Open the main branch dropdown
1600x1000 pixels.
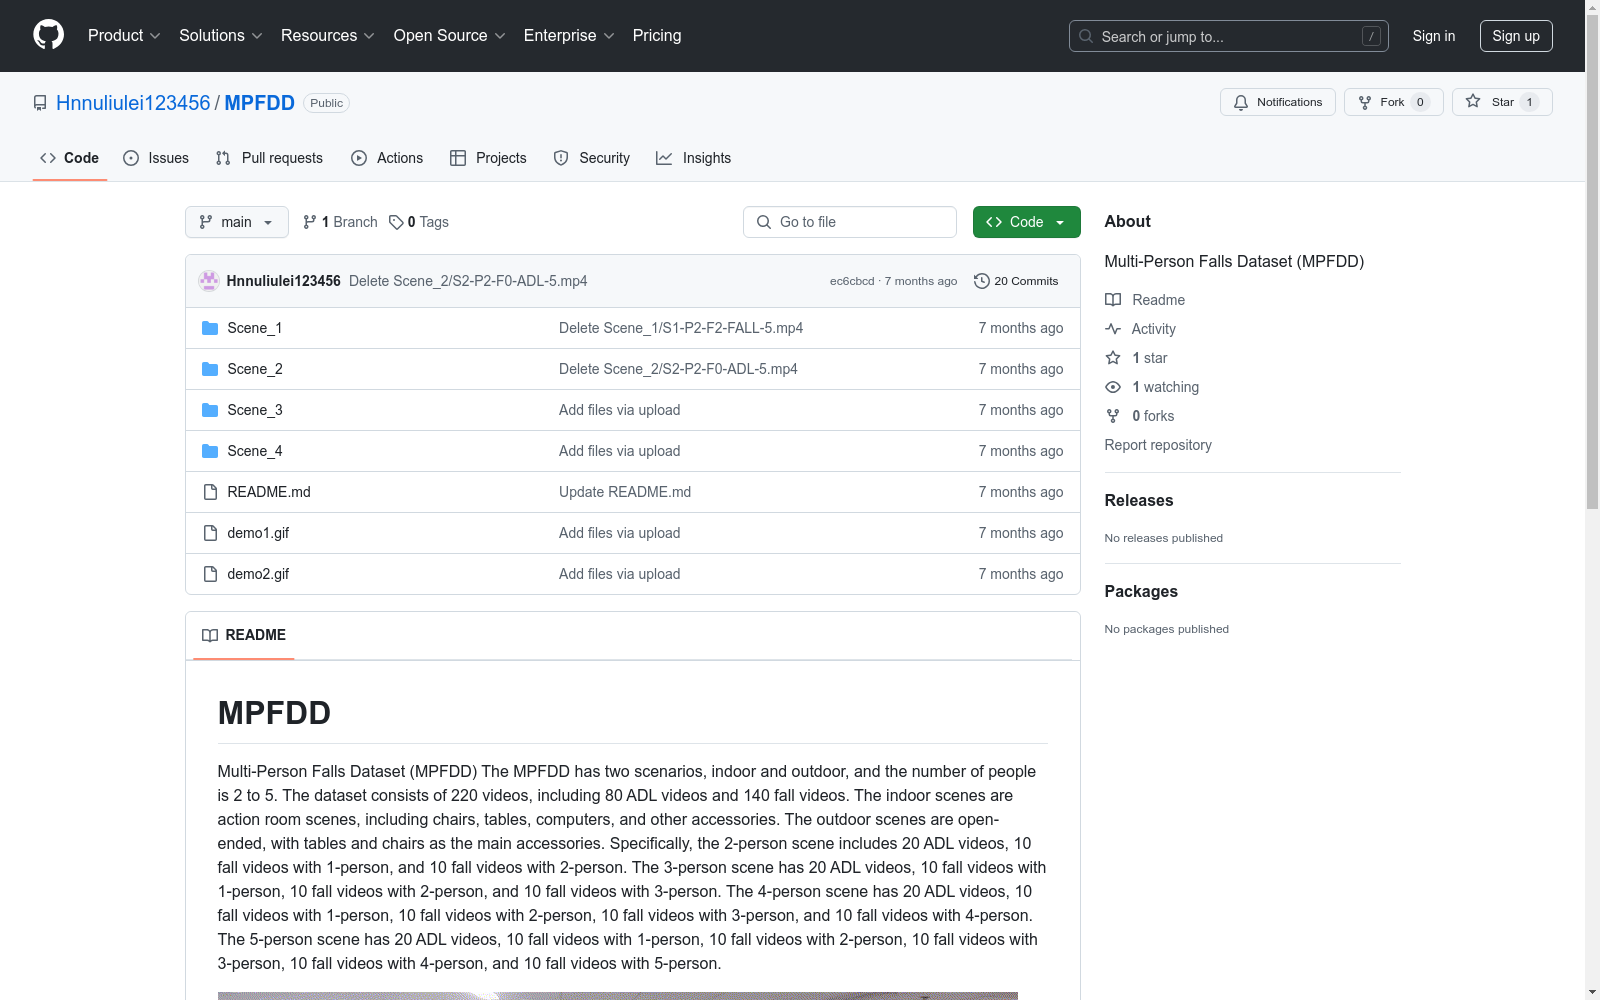[x=236, y=222]
